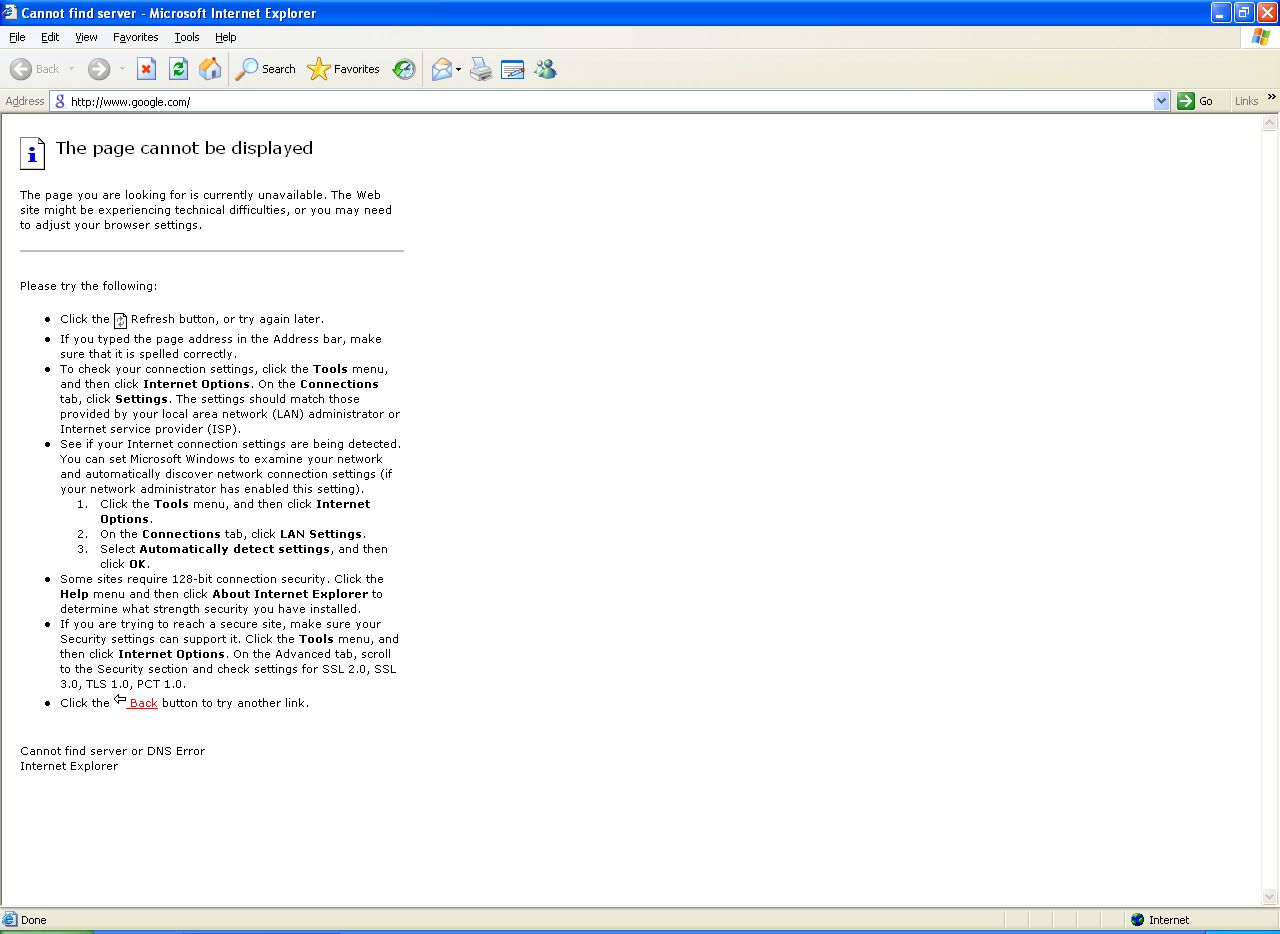This screenshot has width=1280, height=934.
Task: Click the 'Address' label text
Action: click(25, 101)
